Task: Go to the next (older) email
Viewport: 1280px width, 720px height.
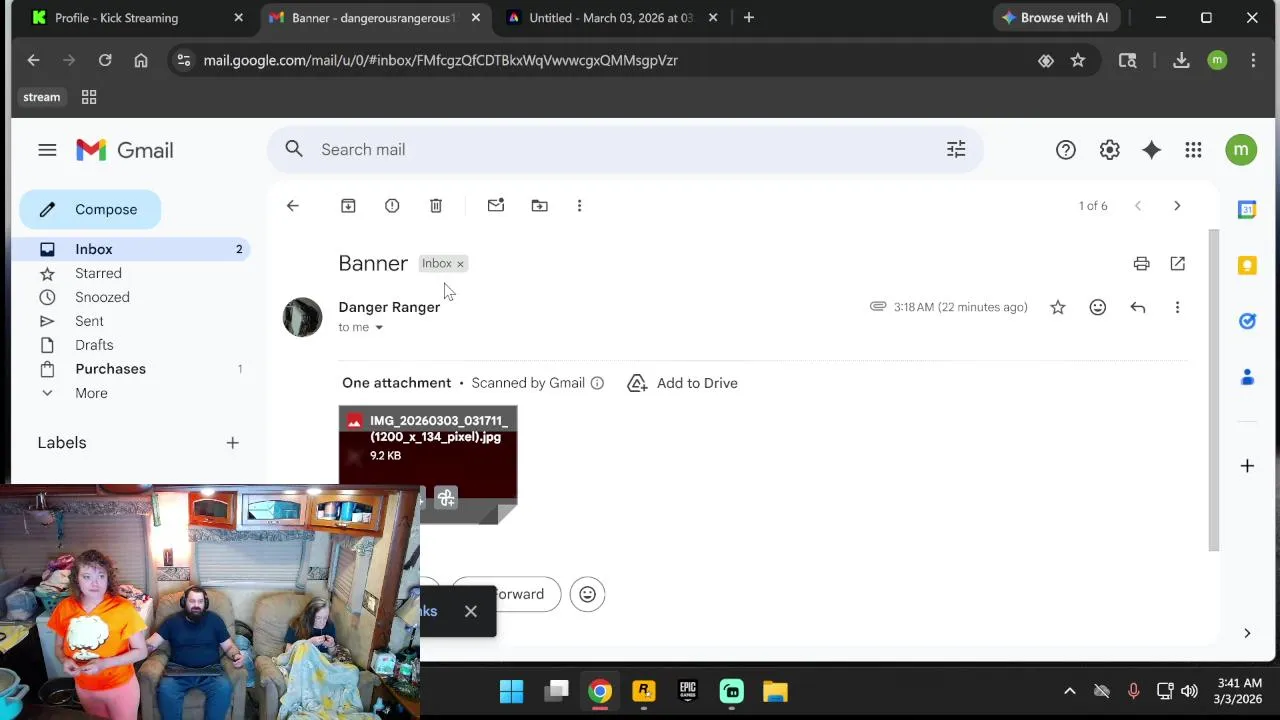Action: (x=1177, y=205)
